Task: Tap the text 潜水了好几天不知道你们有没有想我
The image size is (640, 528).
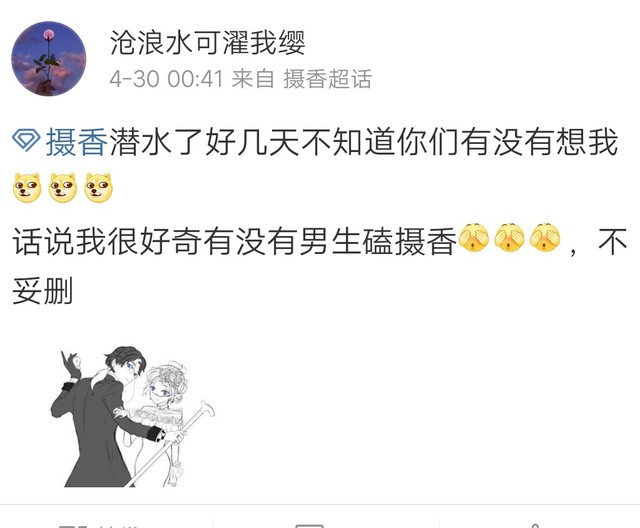Action: tap(364, 142)
